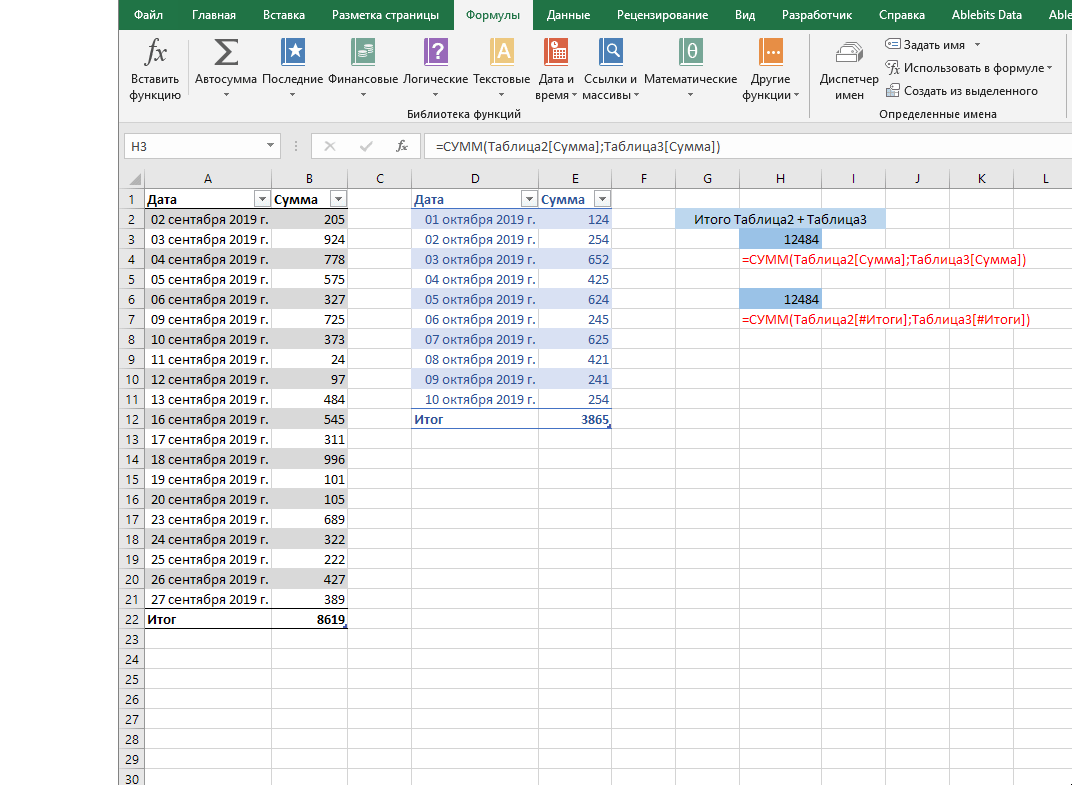Open filter dropdown in Дата header A1
This screenshot has width=1072, height=785.
pos(262,199)
